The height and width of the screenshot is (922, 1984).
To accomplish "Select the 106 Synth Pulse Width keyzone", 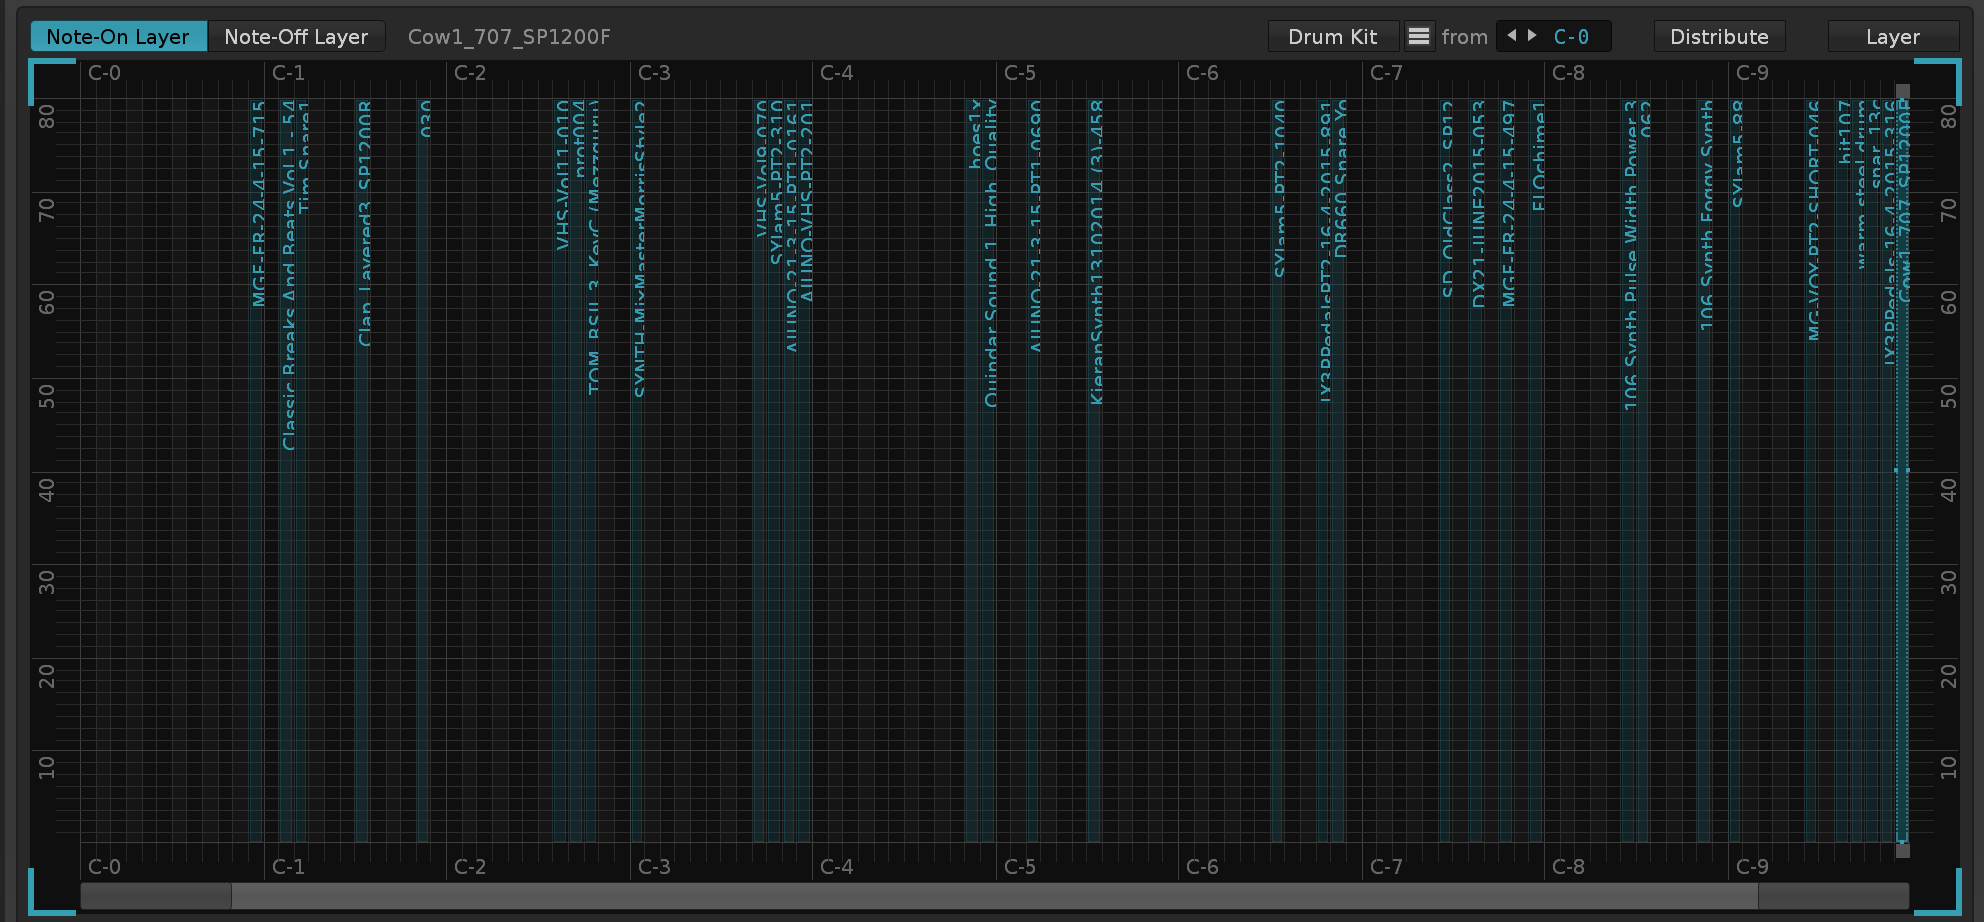I will 1630,600.
